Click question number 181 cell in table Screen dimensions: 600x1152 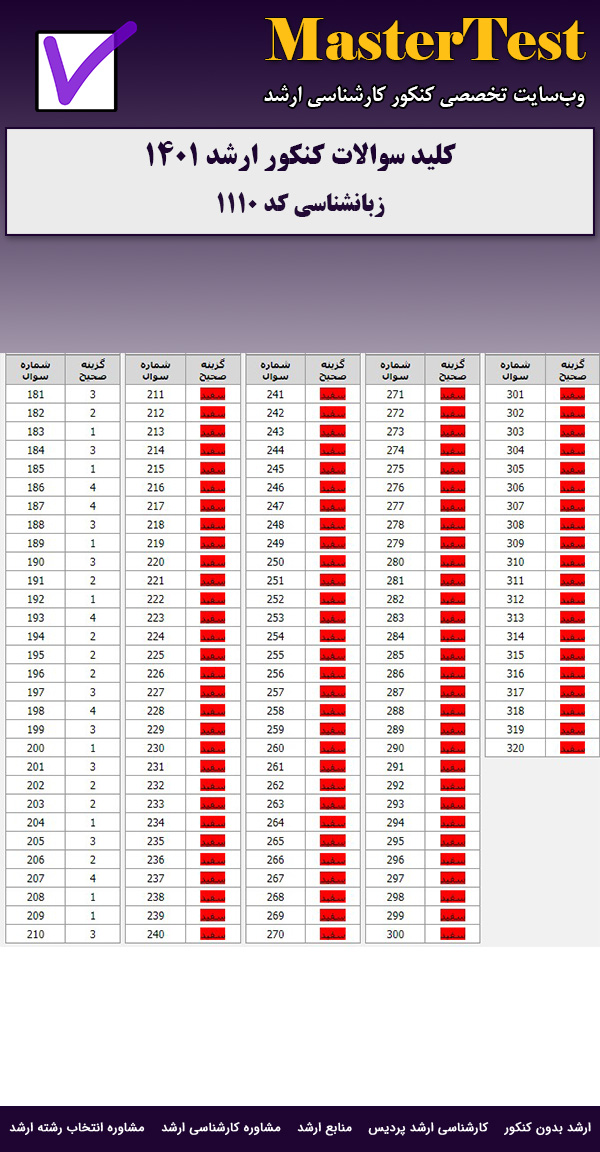pos(36,394)
